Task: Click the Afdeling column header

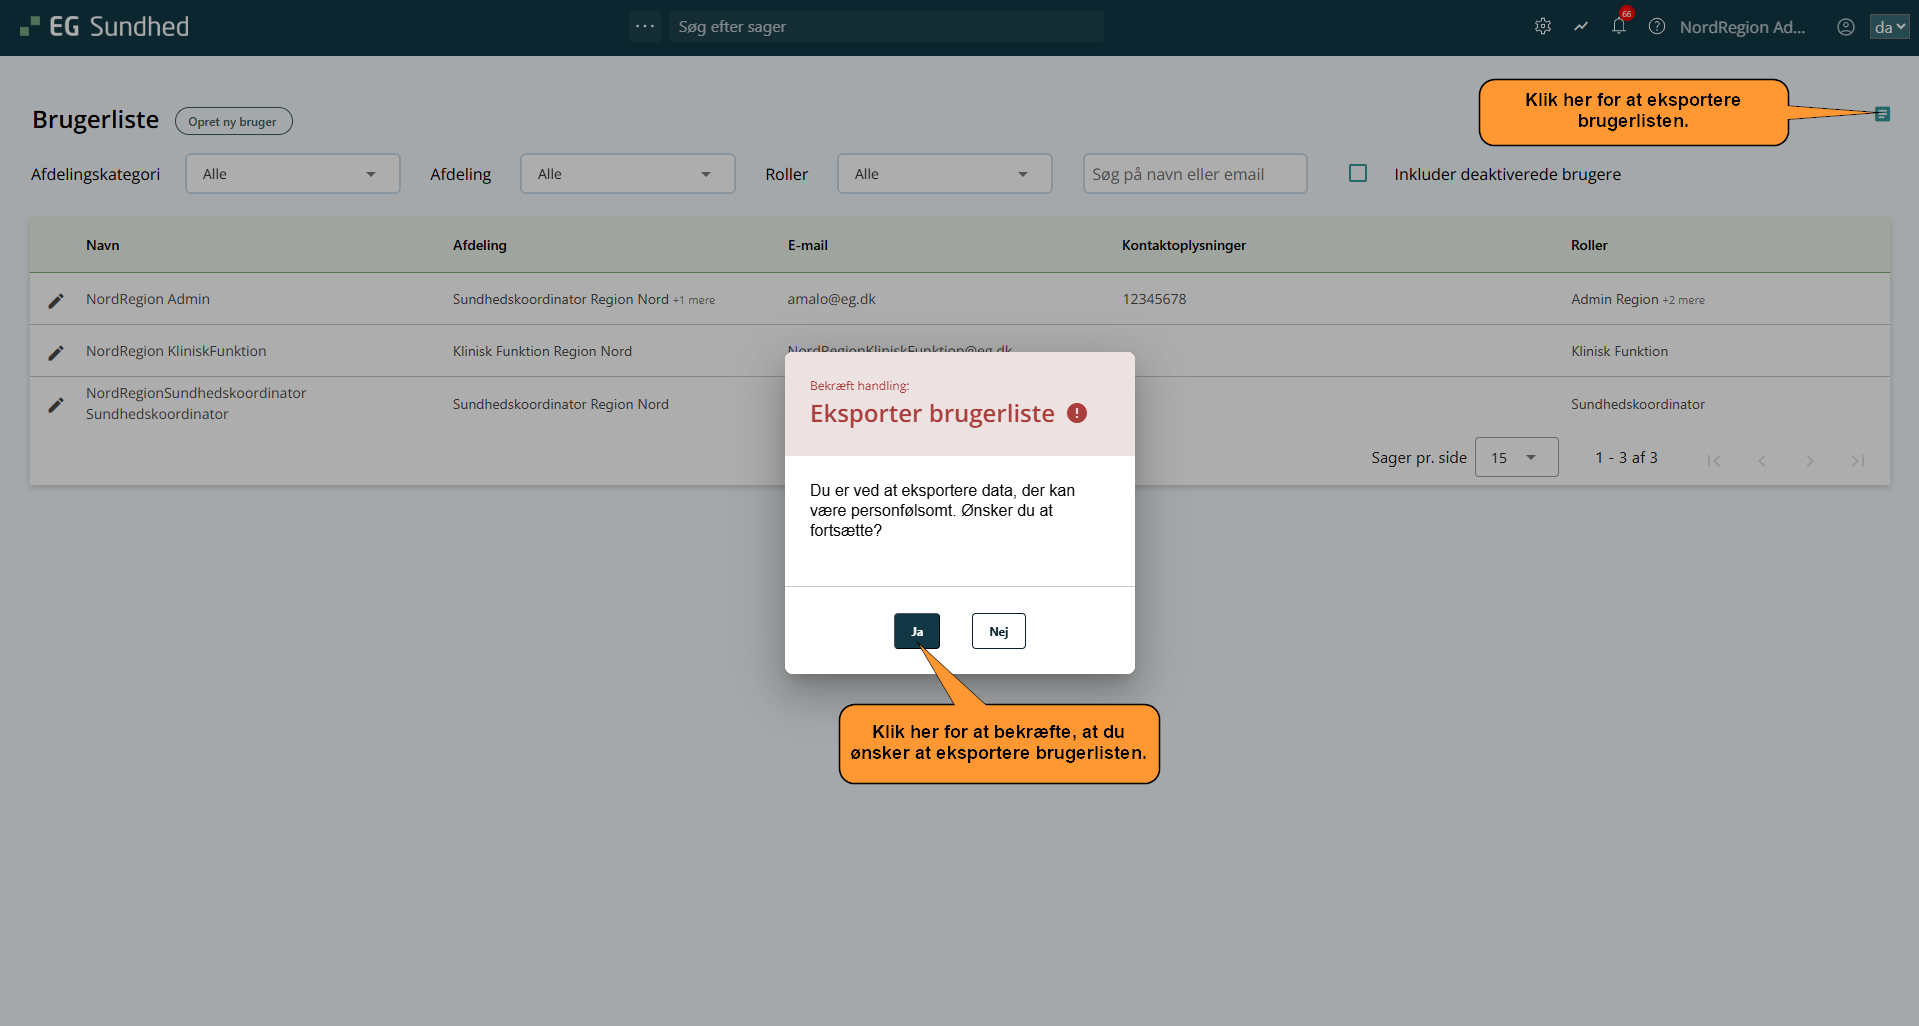Action: [480, 245]
